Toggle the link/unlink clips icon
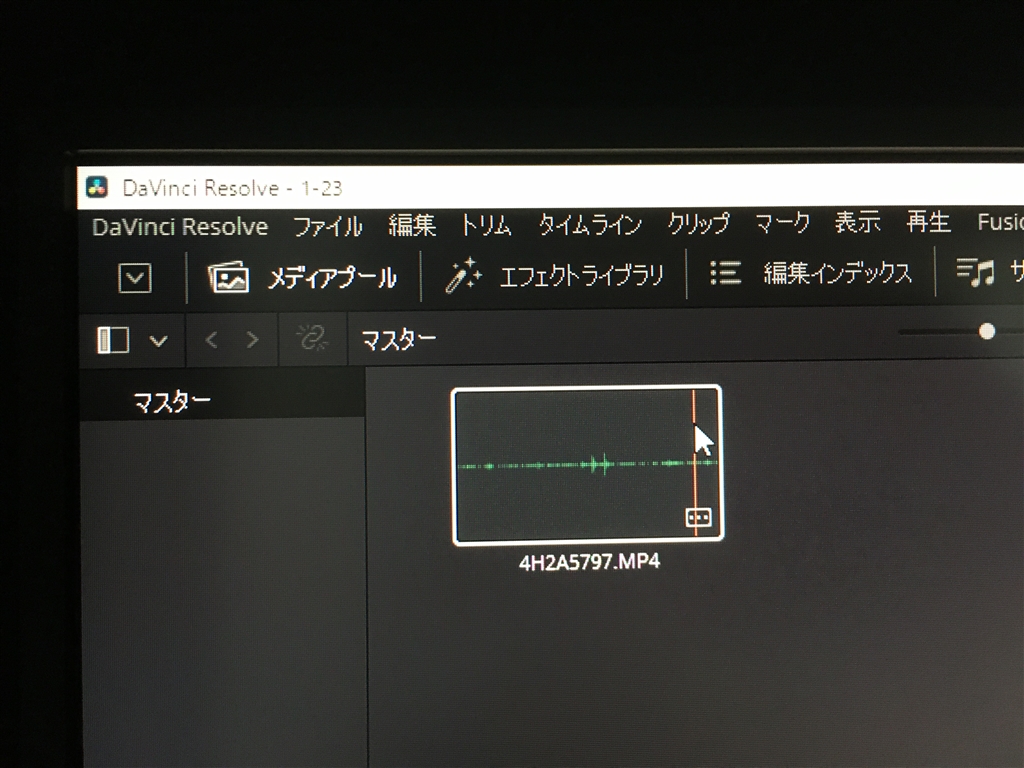The height and width of the screenshot is (768, 1024). click(313, 338)
